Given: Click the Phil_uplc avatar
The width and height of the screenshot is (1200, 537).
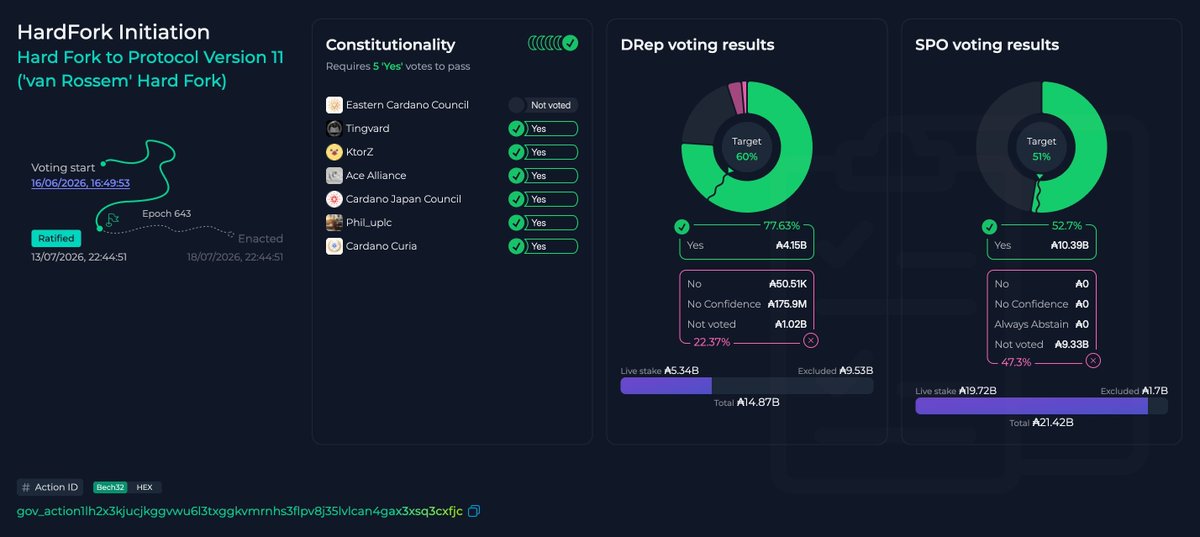Looking at the screenshot, I should click(x=334, y=222).
